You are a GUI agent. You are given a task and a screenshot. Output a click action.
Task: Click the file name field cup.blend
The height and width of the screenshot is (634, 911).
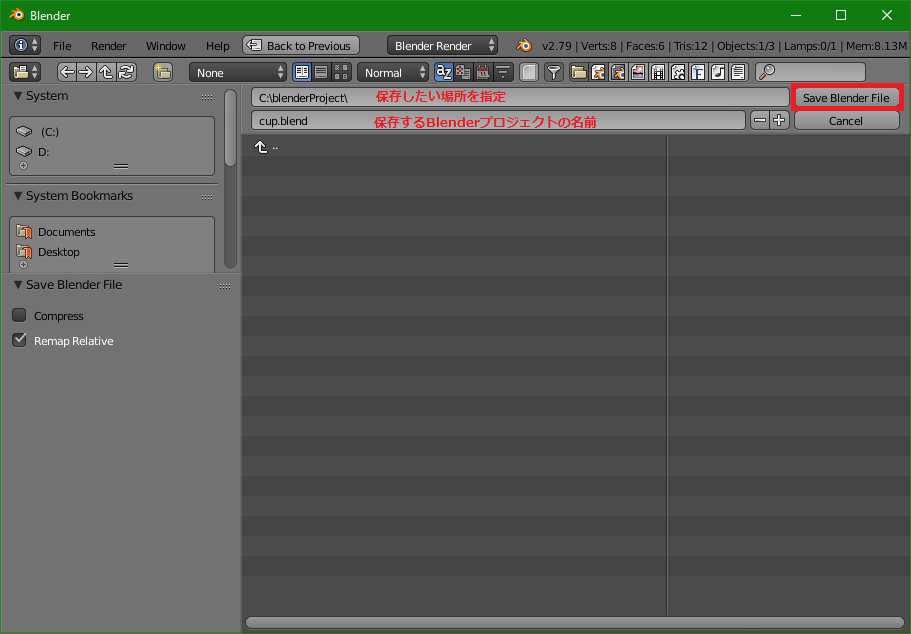(498, 121)
